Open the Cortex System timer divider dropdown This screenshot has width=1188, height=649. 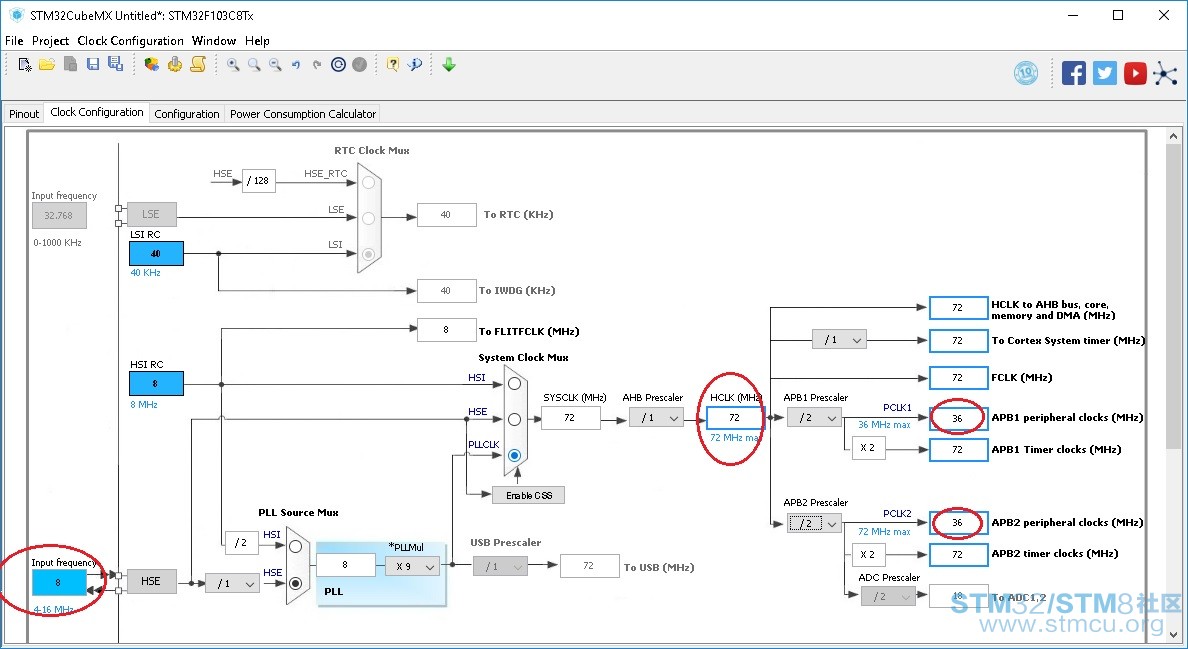[x=839, y=340]
